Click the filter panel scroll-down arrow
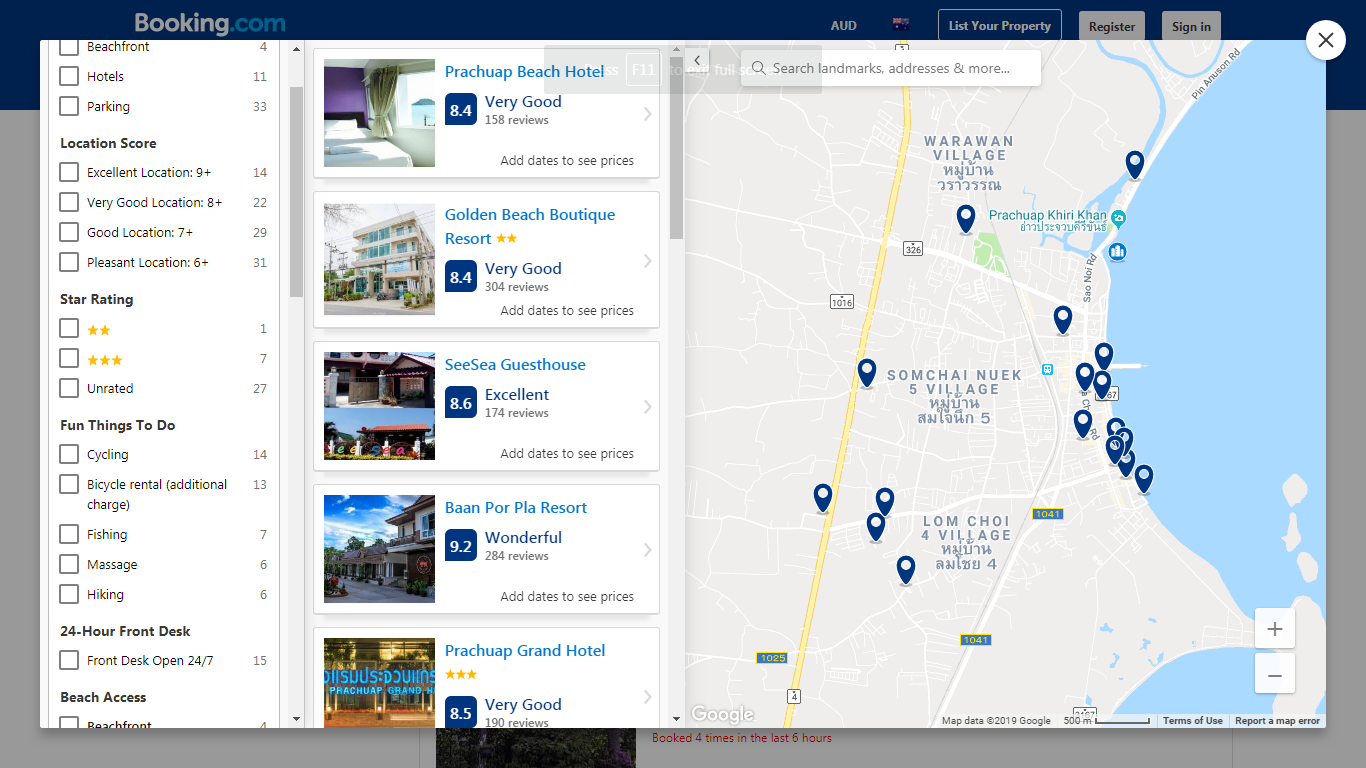This screenshot has width=1366, height=768. (296, 719)
